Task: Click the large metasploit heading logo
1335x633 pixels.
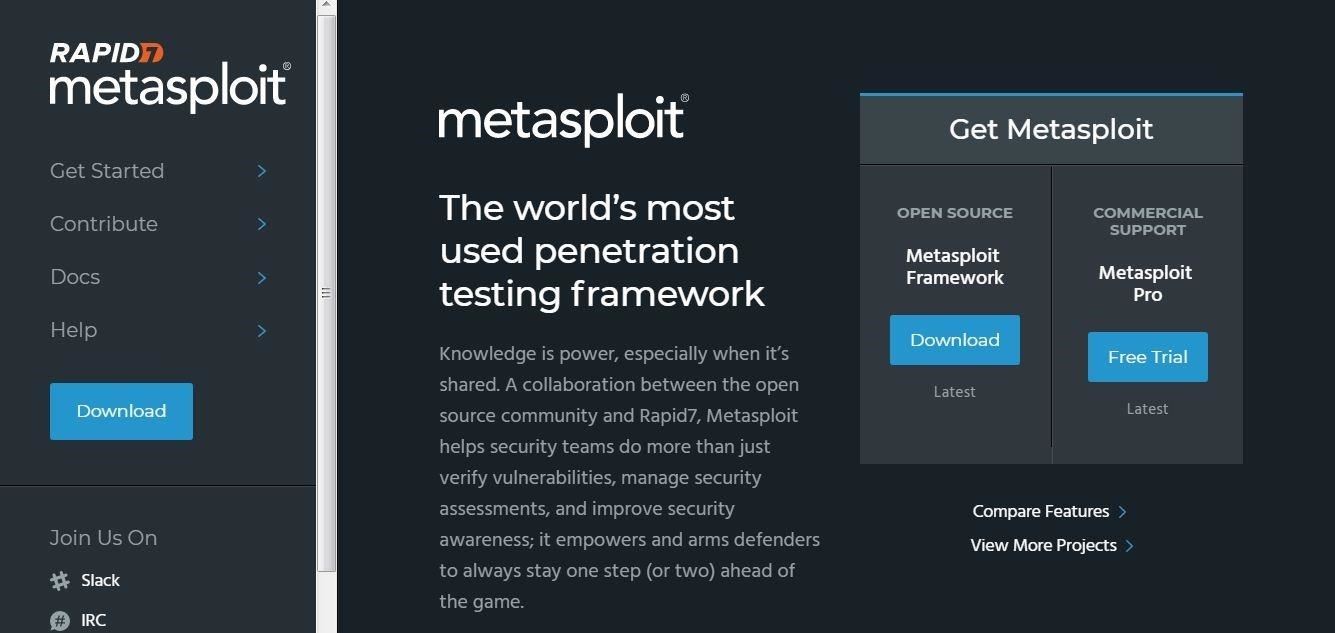Action: pos(563,120)
